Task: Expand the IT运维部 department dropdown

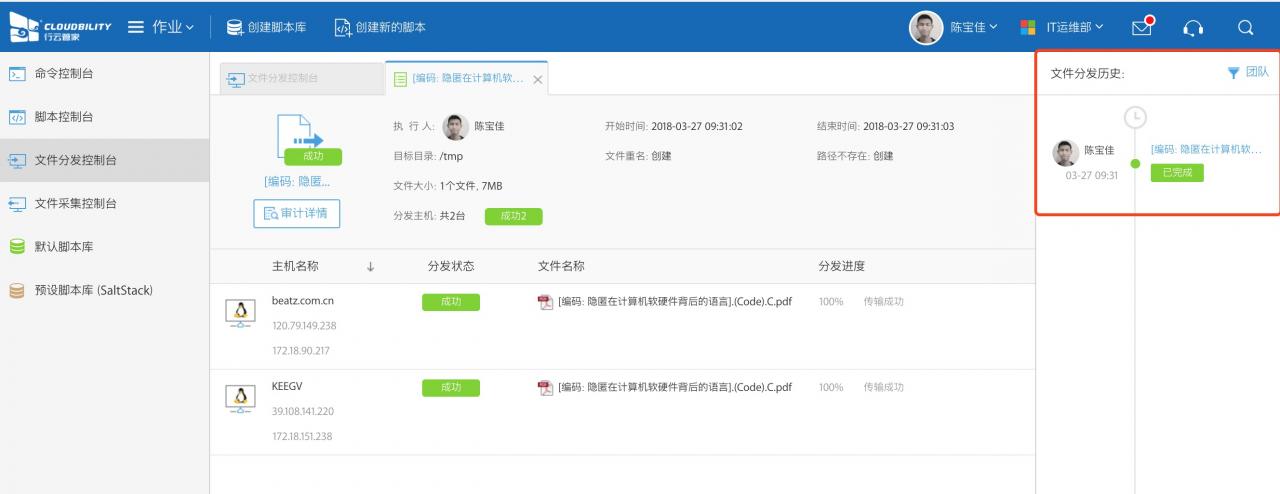Action: click(1062, 28)
